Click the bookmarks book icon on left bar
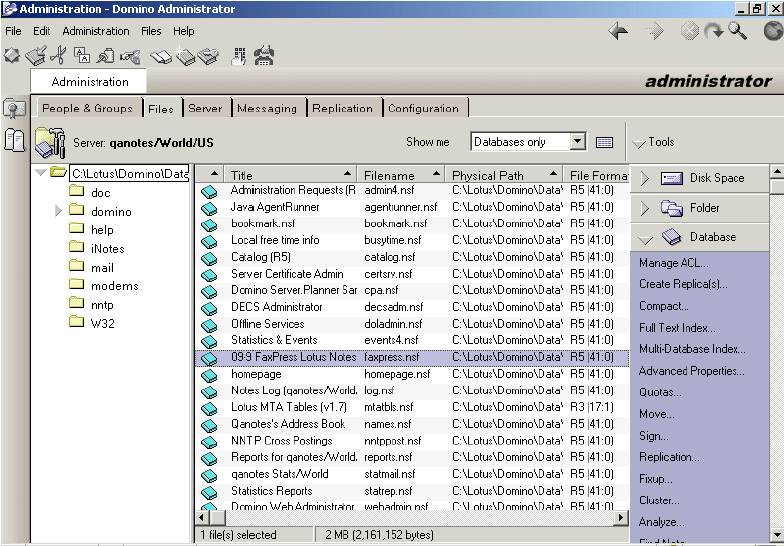 click(14, 140)
